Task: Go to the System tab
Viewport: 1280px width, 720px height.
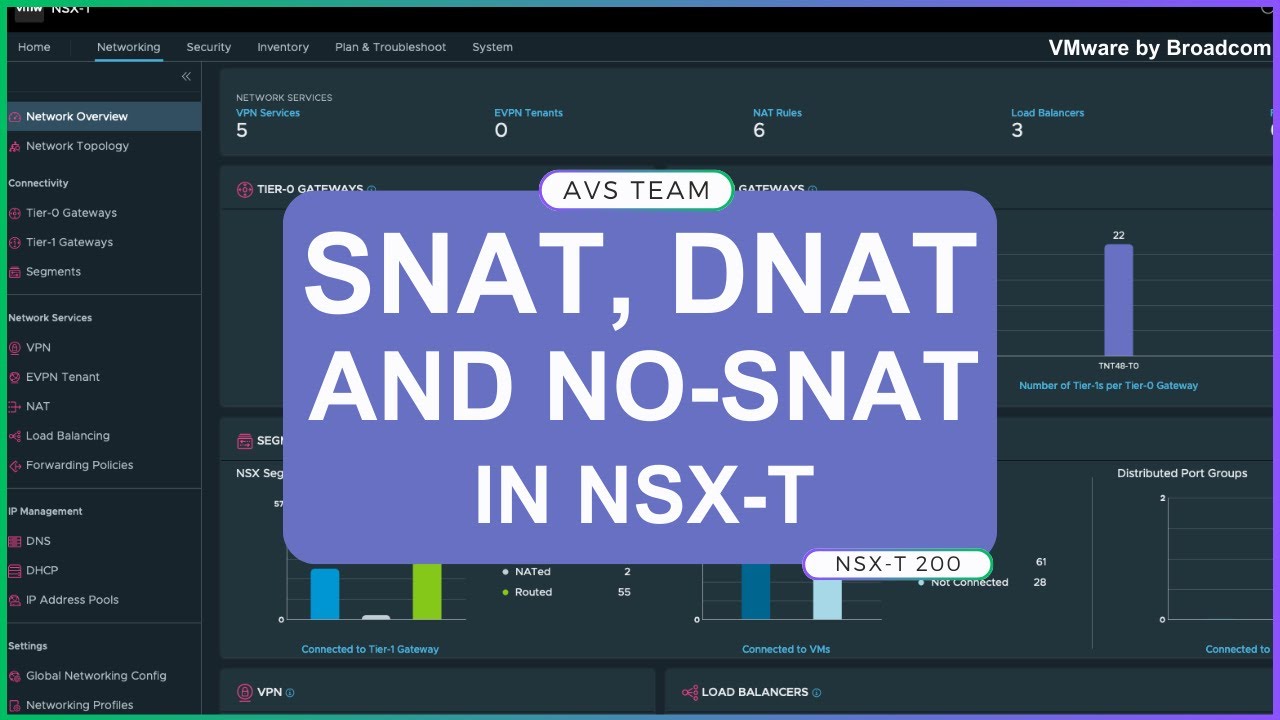Action: [492, 47]
